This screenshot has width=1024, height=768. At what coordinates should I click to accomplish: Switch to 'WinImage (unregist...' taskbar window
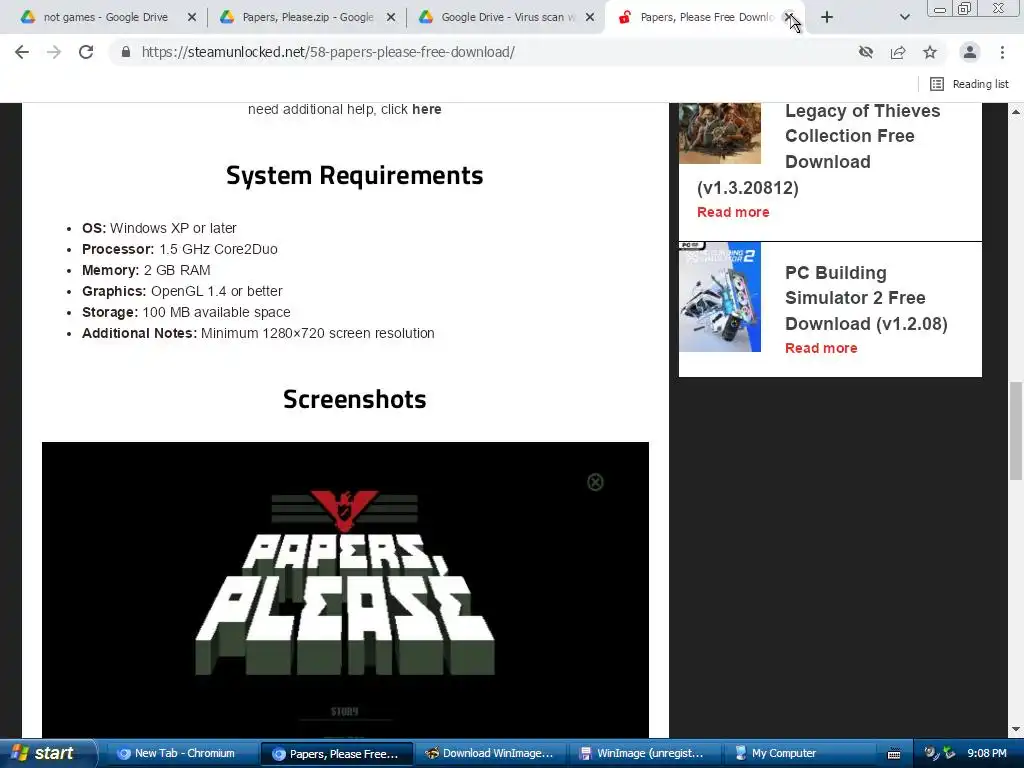point(645,754)
